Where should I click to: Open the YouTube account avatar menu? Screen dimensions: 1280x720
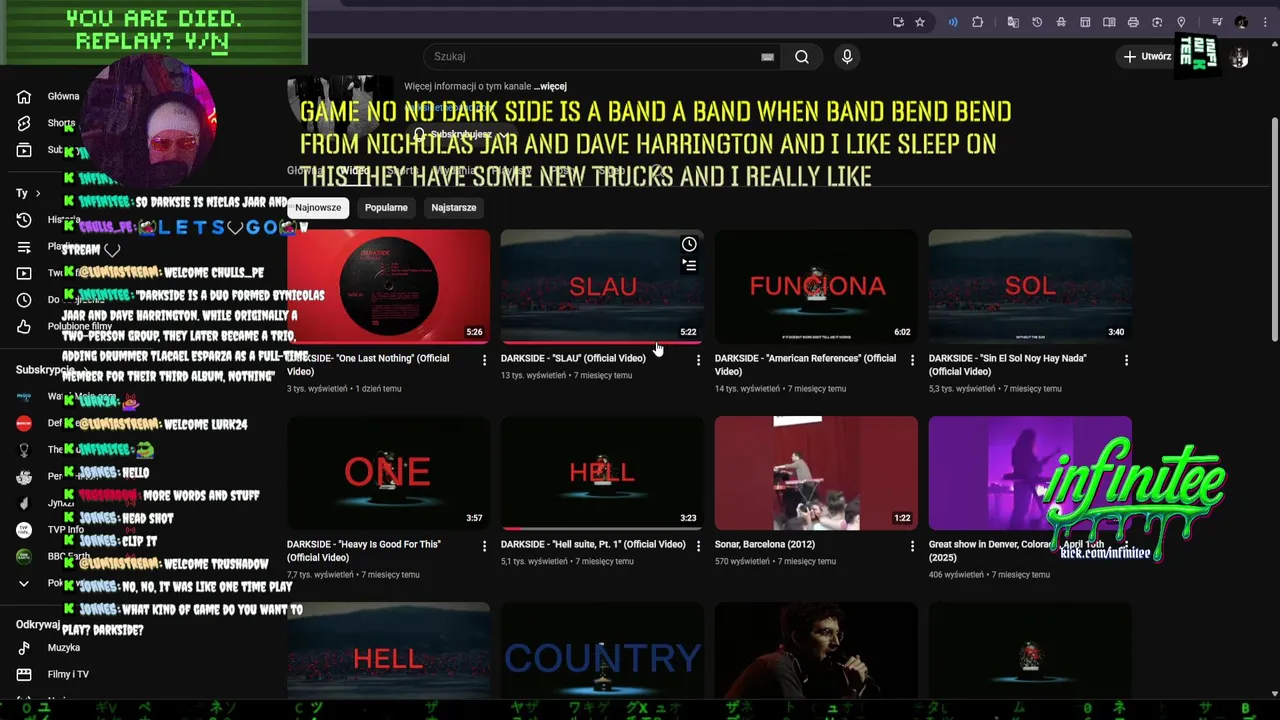point(1239,57)
